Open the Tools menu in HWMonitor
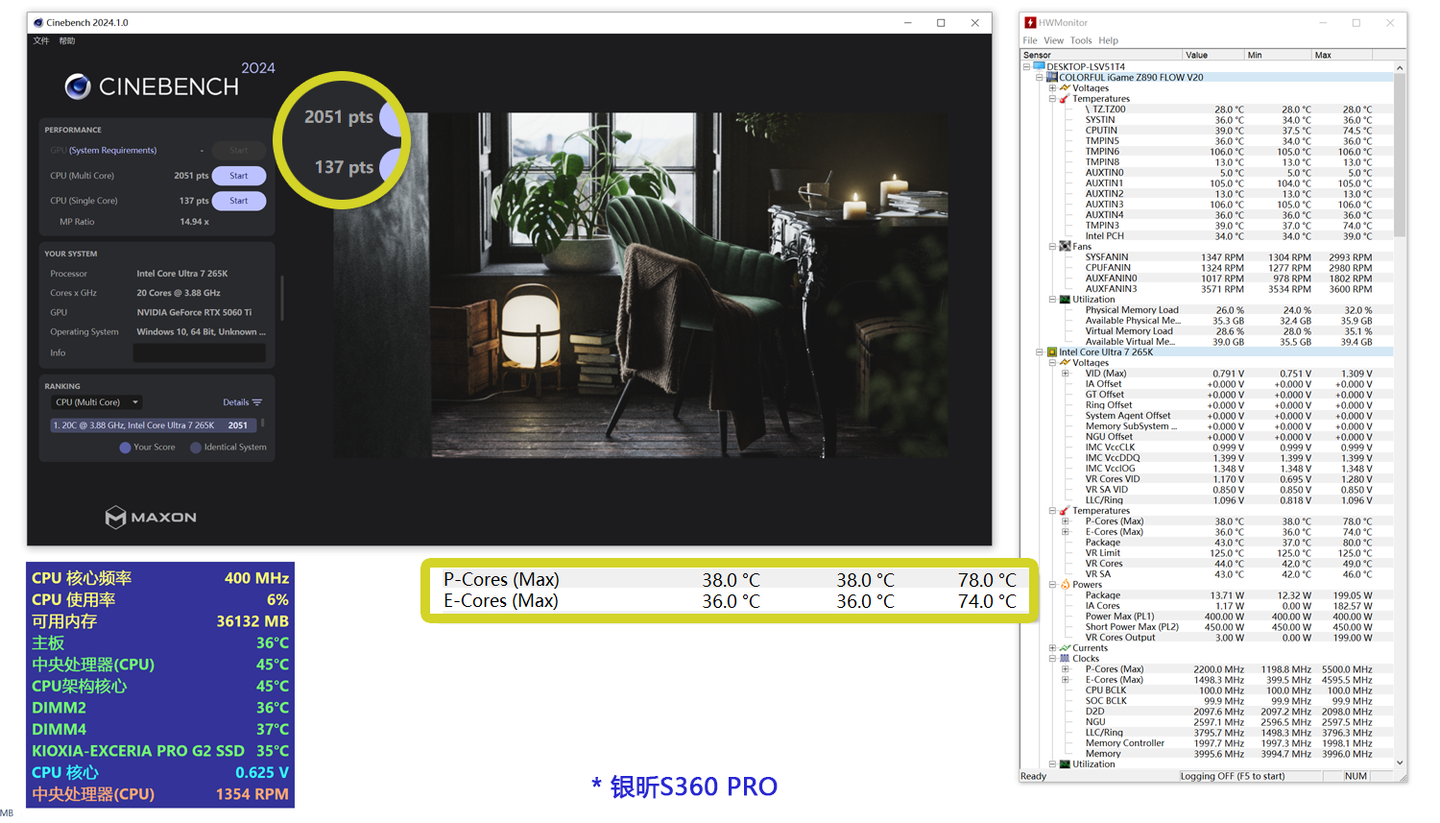Viewport: 1440px width, 823px height. 1081,41
